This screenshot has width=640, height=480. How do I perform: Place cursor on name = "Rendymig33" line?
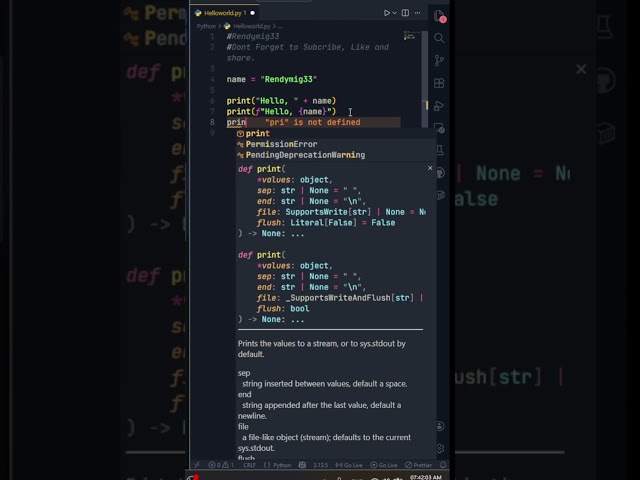[x=272, y=79]
